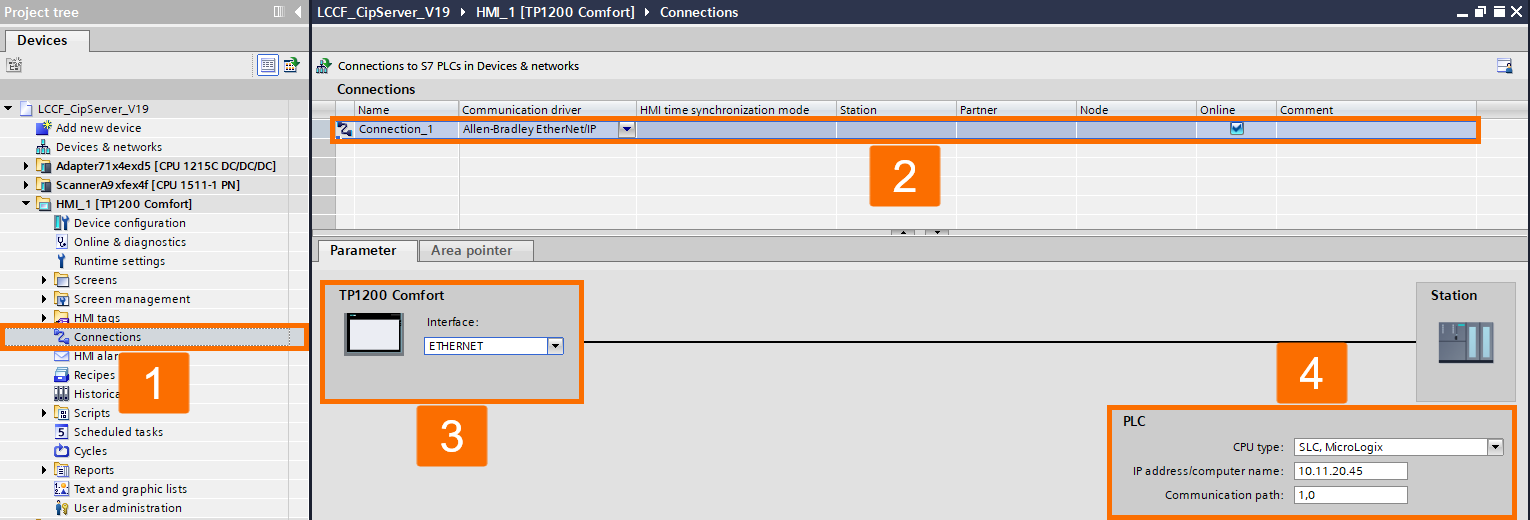Toggle the Online checkbox for Connection_1
This screenshot has height=520, width=1530.
coord(1237,128)
